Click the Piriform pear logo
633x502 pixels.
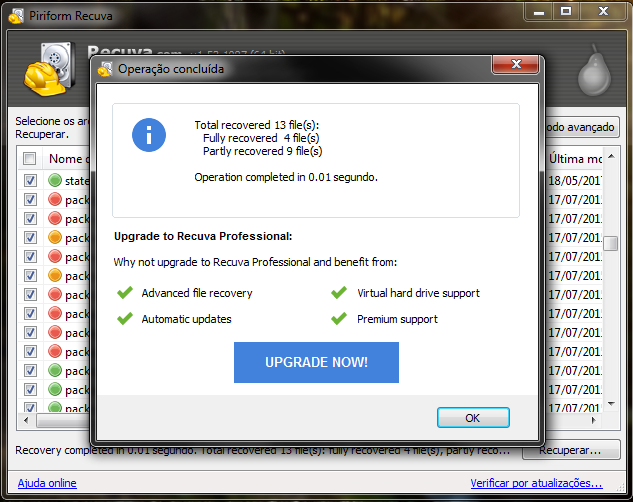pos(594,71)
